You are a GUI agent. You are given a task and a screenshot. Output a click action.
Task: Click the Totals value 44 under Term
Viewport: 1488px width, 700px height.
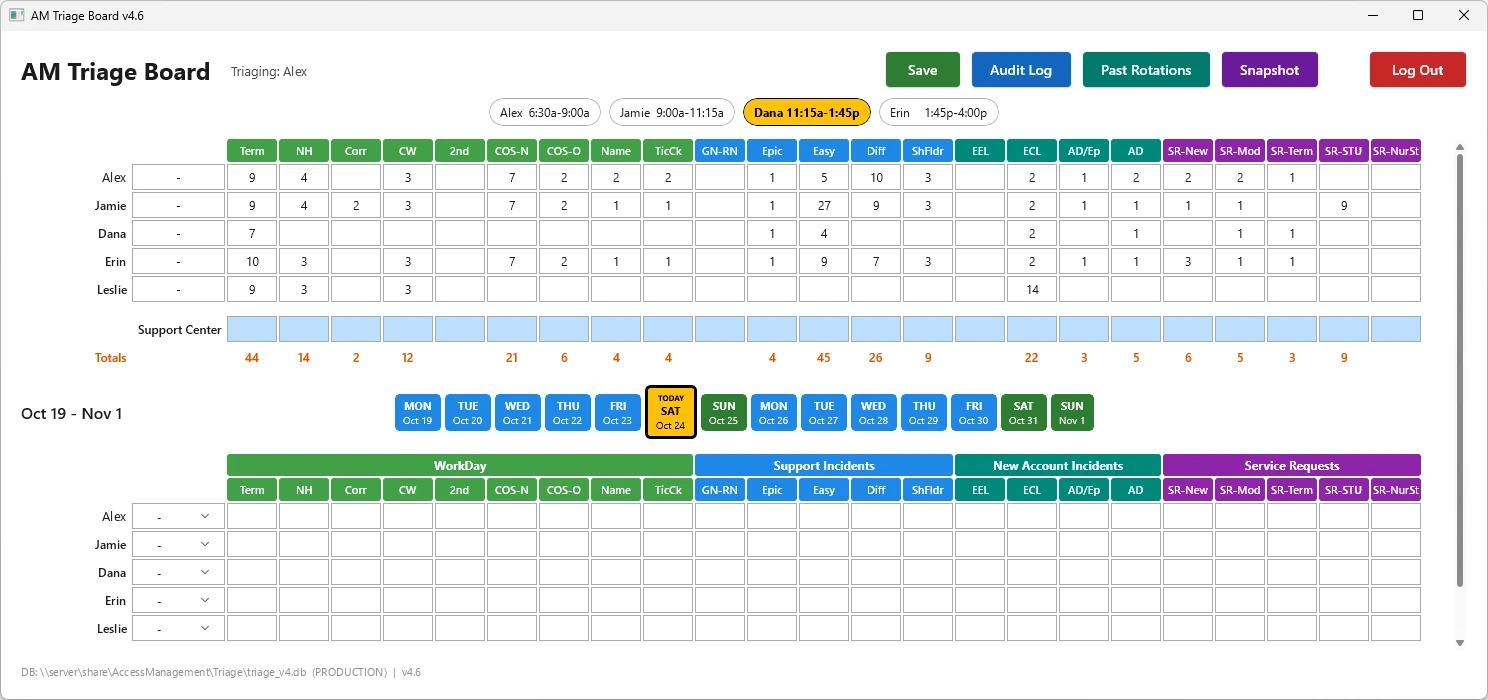[x=252, y=357]
